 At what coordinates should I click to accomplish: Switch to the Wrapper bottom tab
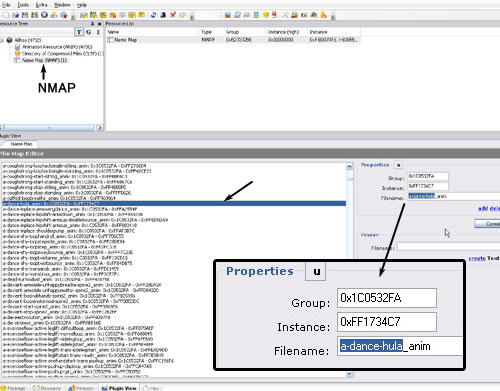(x=81, y=388)
